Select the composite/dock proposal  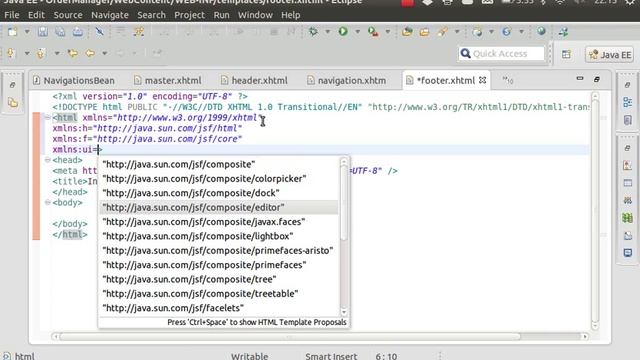[218, 193]
